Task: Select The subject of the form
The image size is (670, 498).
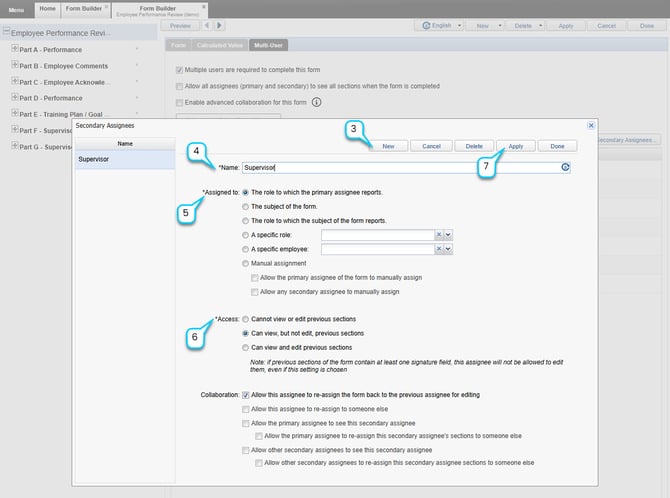Action: 245,206
